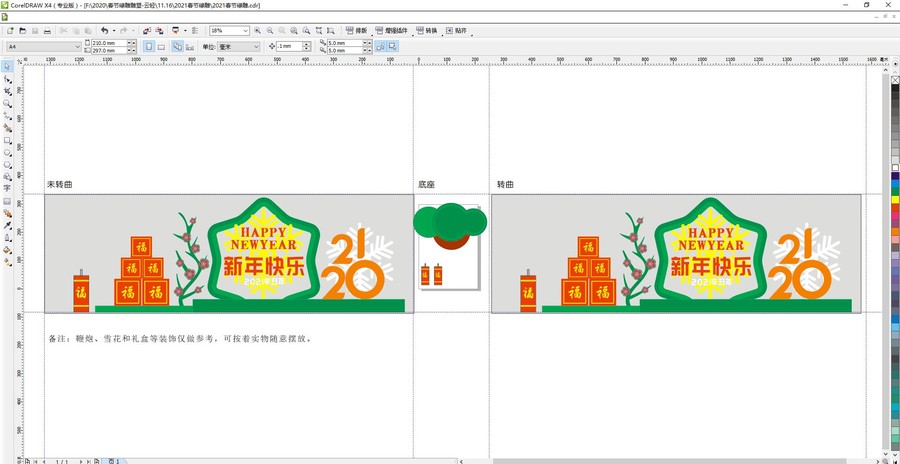Toggle last button on property bar
This screenshot has height=464, width=900.
coord(393,47)
